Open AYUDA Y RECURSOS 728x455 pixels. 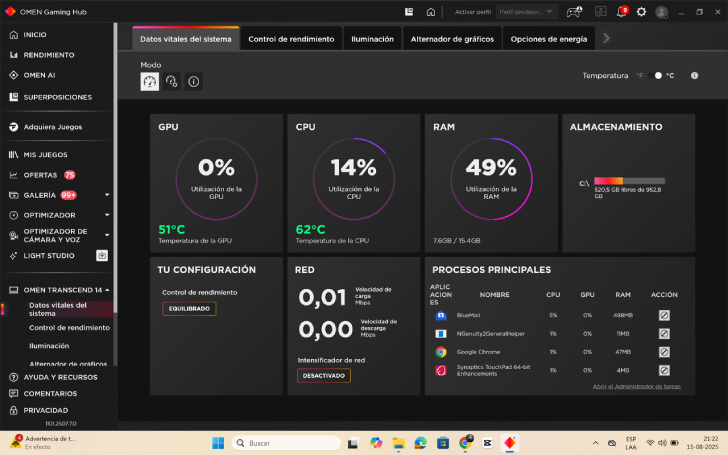tap(60, 377)
